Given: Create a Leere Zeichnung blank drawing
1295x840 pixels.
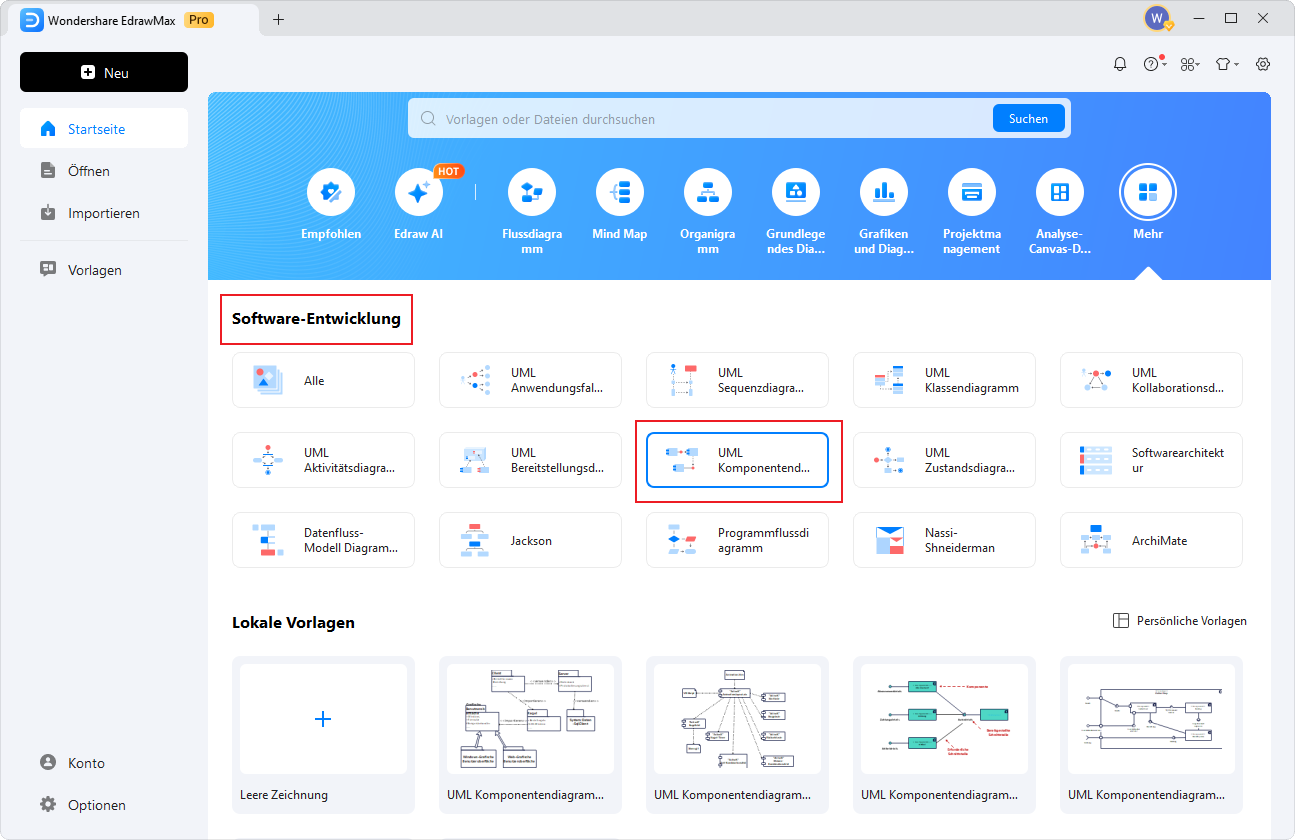Looking at the screenshot, I should (323, 719).
